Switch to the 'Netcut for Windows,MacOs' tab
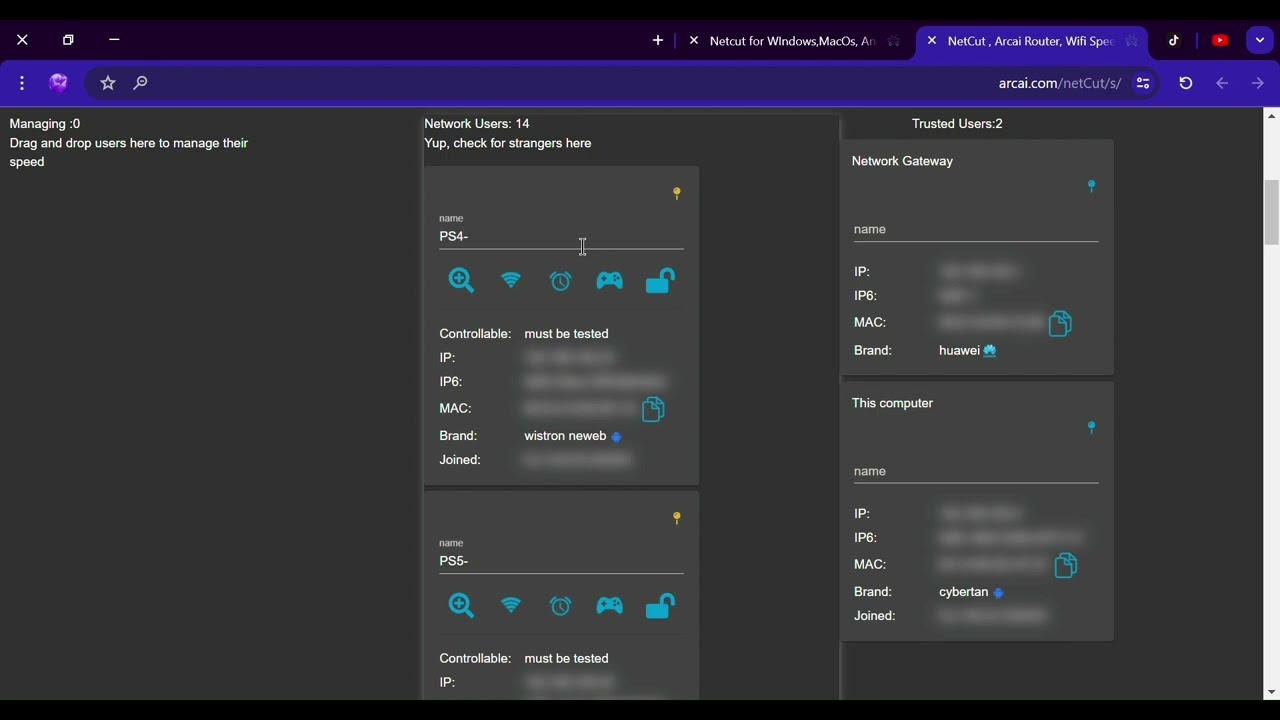 tap(796, 41)
